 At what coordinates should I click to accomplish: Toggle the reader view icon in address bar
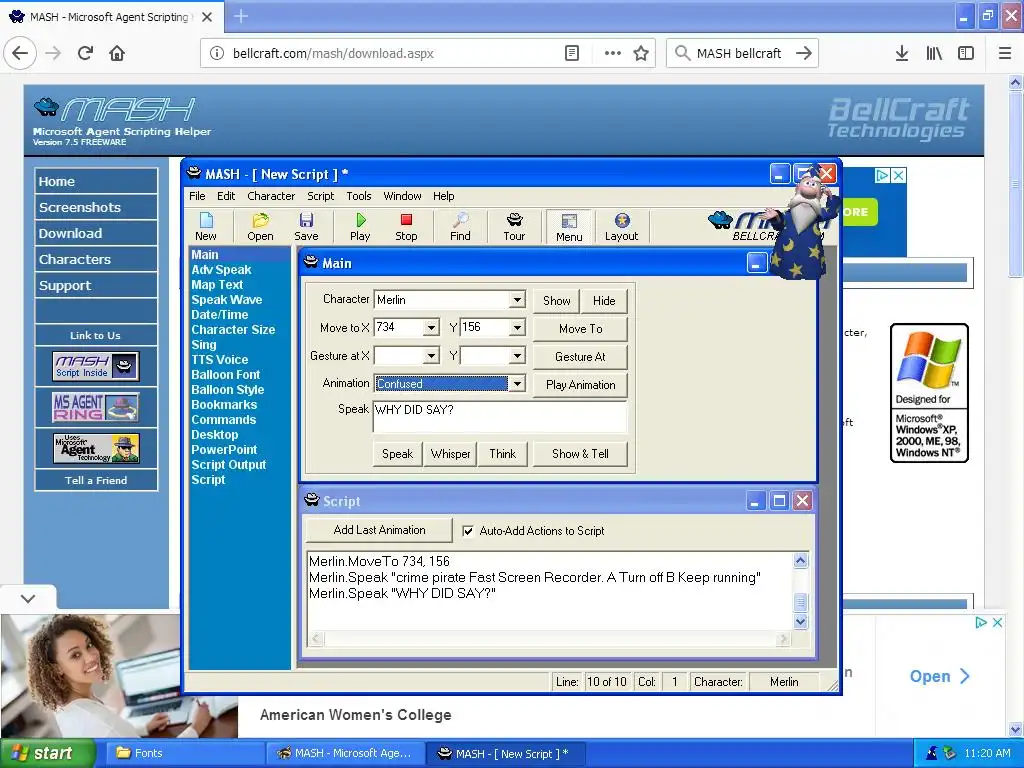571,53
